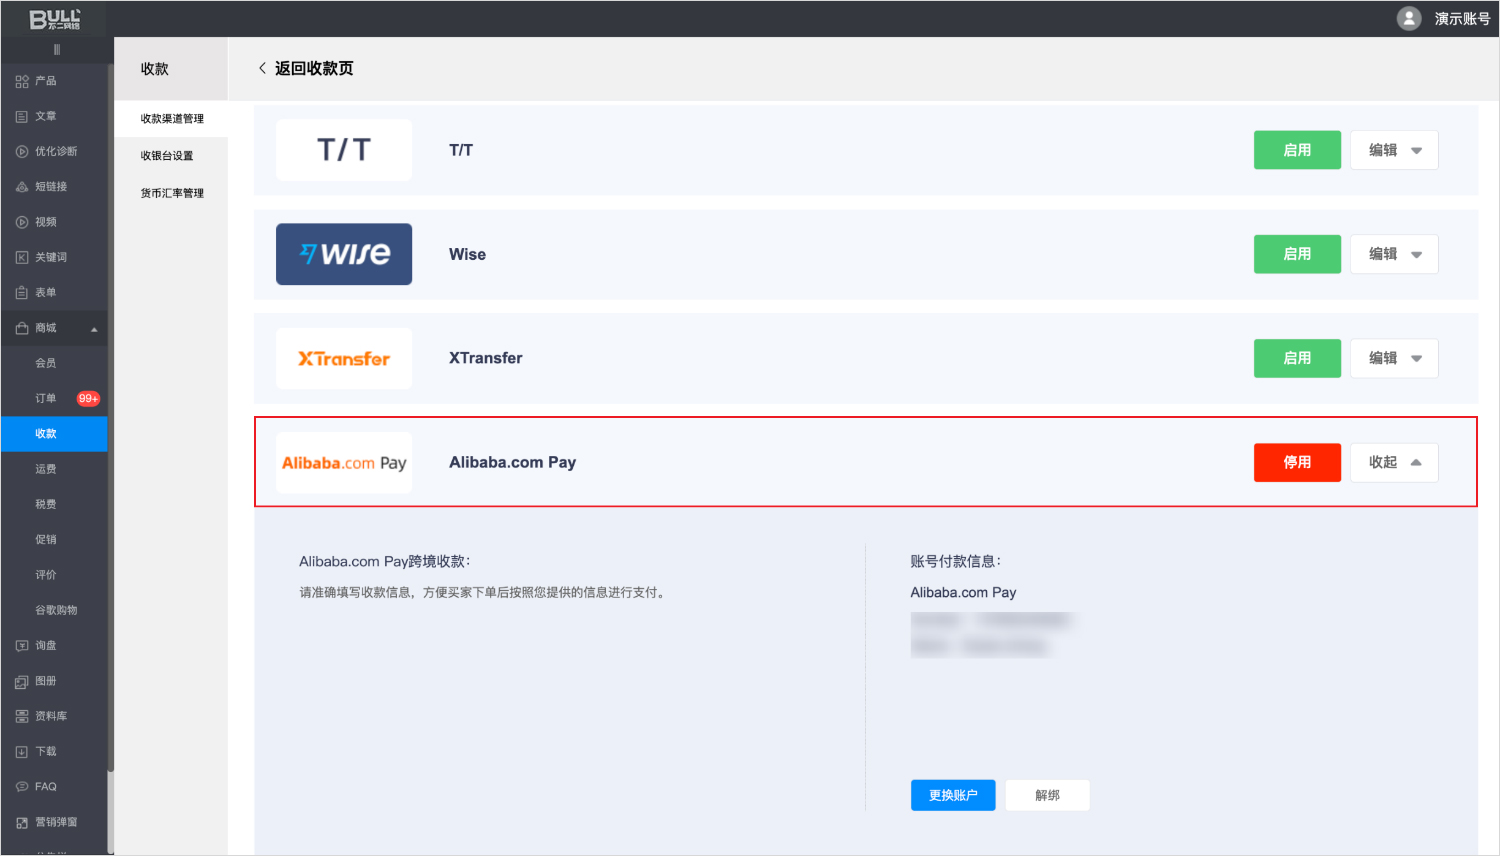
Task: Disable Alibaba.com Pay with 停用 button
Action: pos(1297,462)
